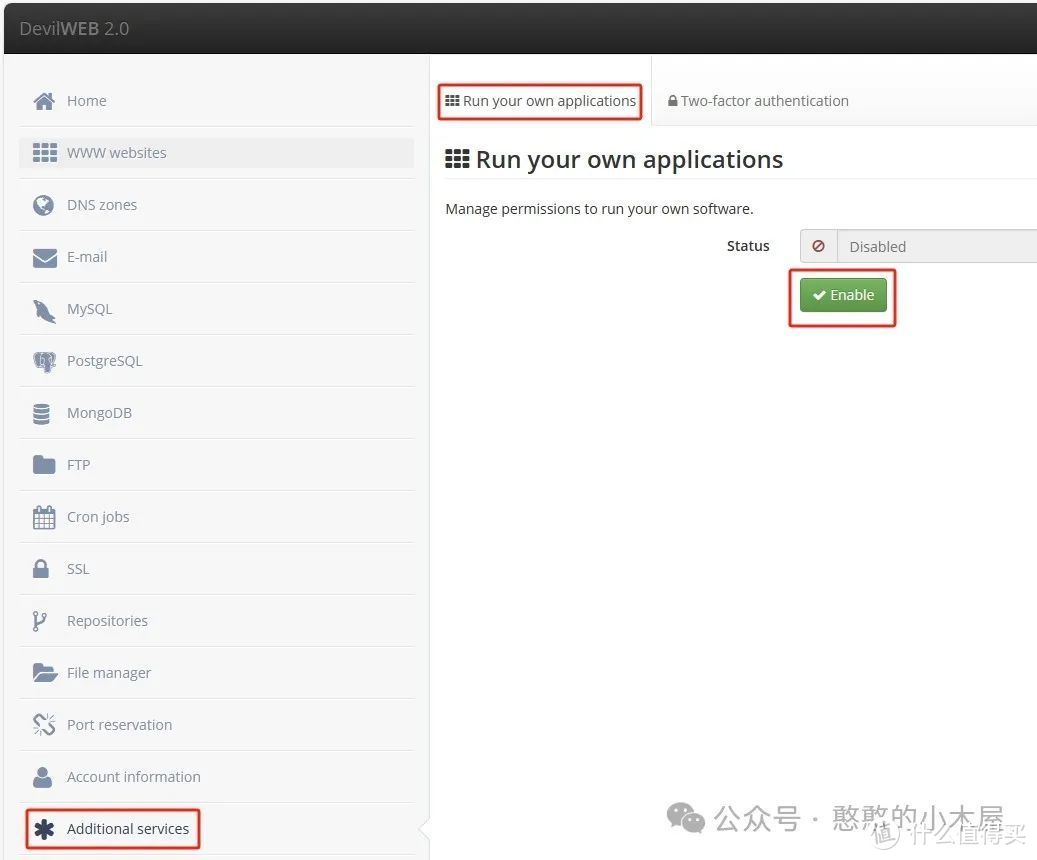Open the FTP section
The height and width of the screenshot is (860, 1037).
216,465
